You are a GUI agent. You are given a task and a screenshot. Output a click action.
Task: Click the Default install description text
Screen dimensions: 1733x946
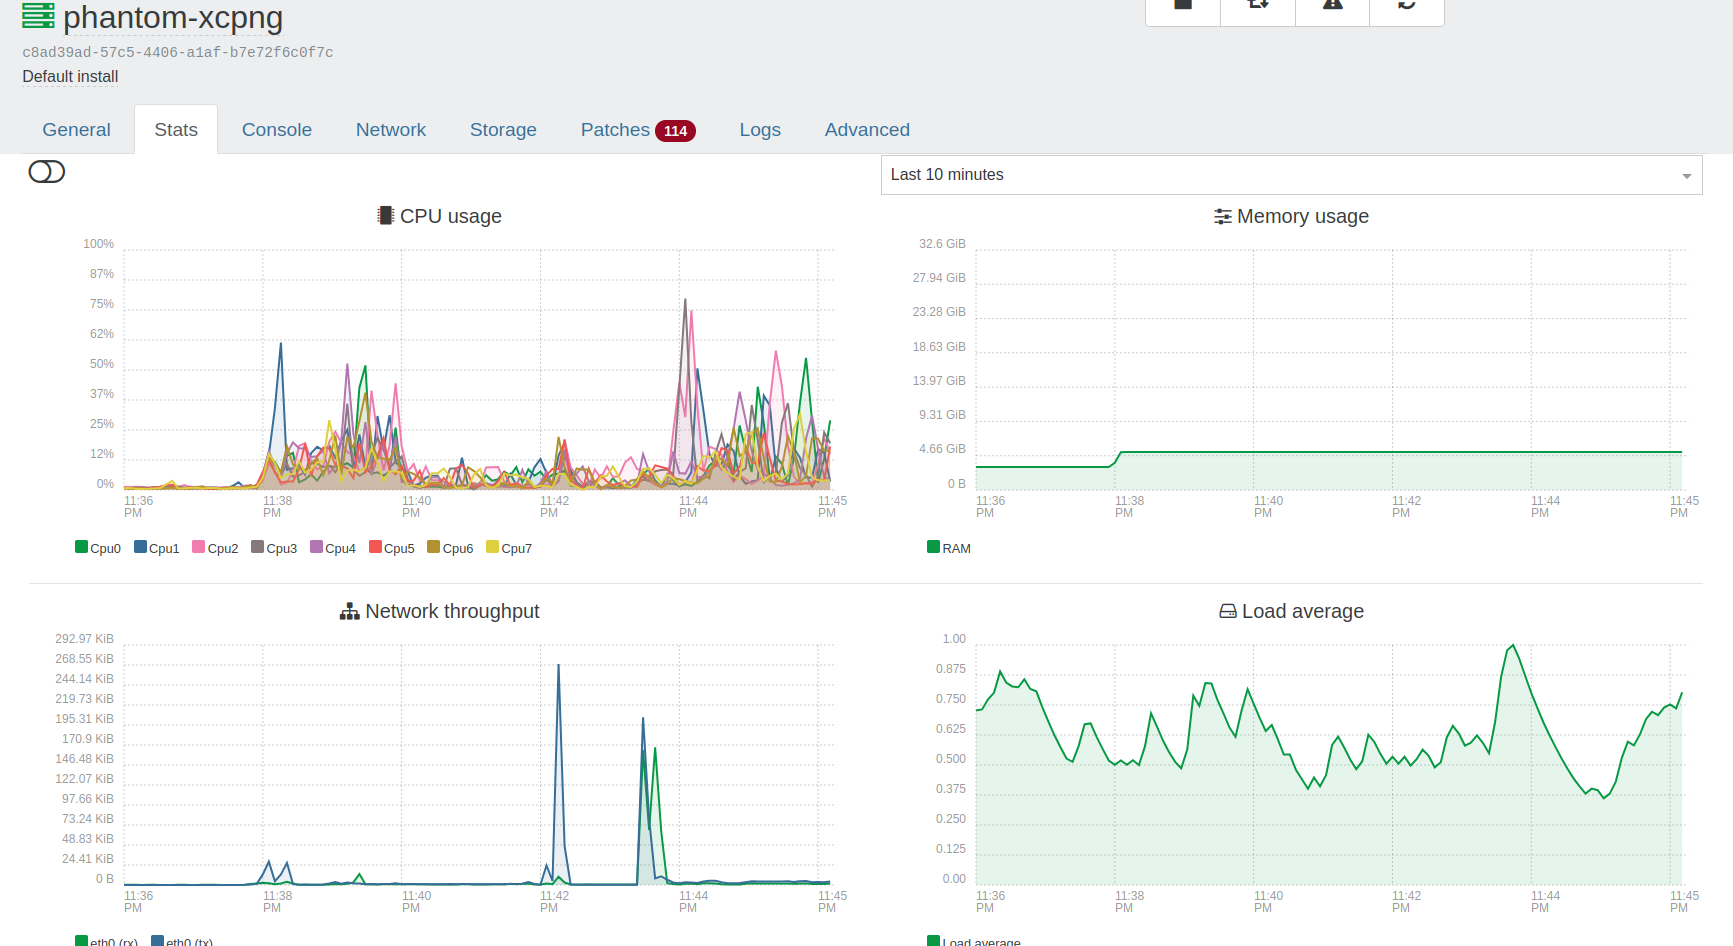pos(70,77)
